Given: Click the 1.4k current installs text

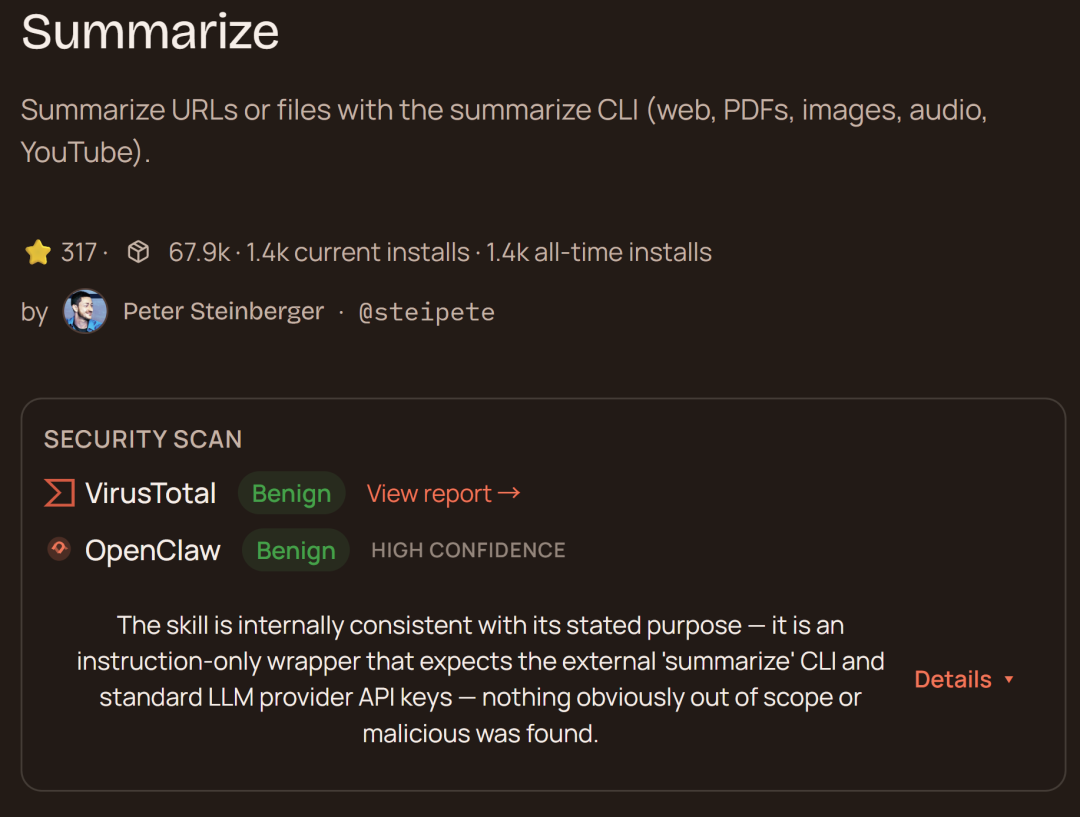Looking at the screenshot, I should (358, 253).
